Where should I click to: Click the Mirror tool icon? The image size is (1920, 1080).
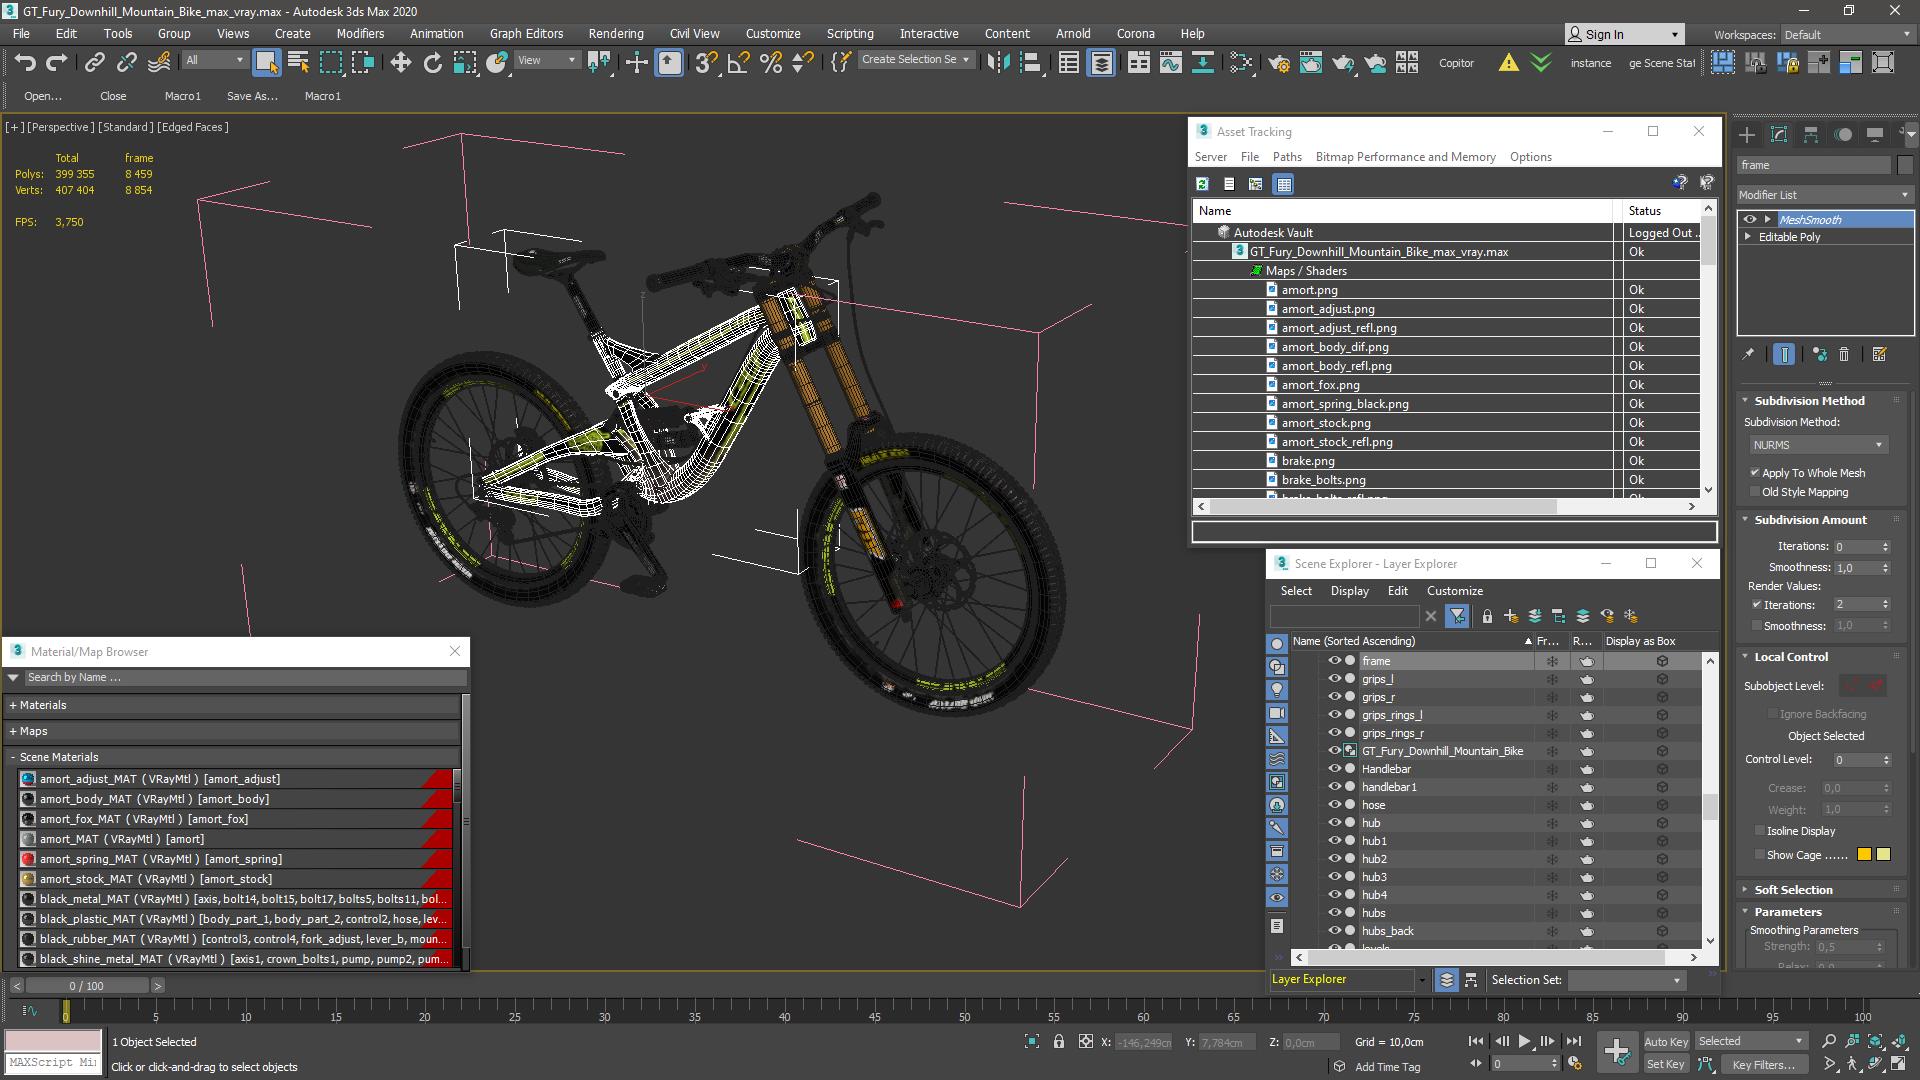click(x=997, y=62)
